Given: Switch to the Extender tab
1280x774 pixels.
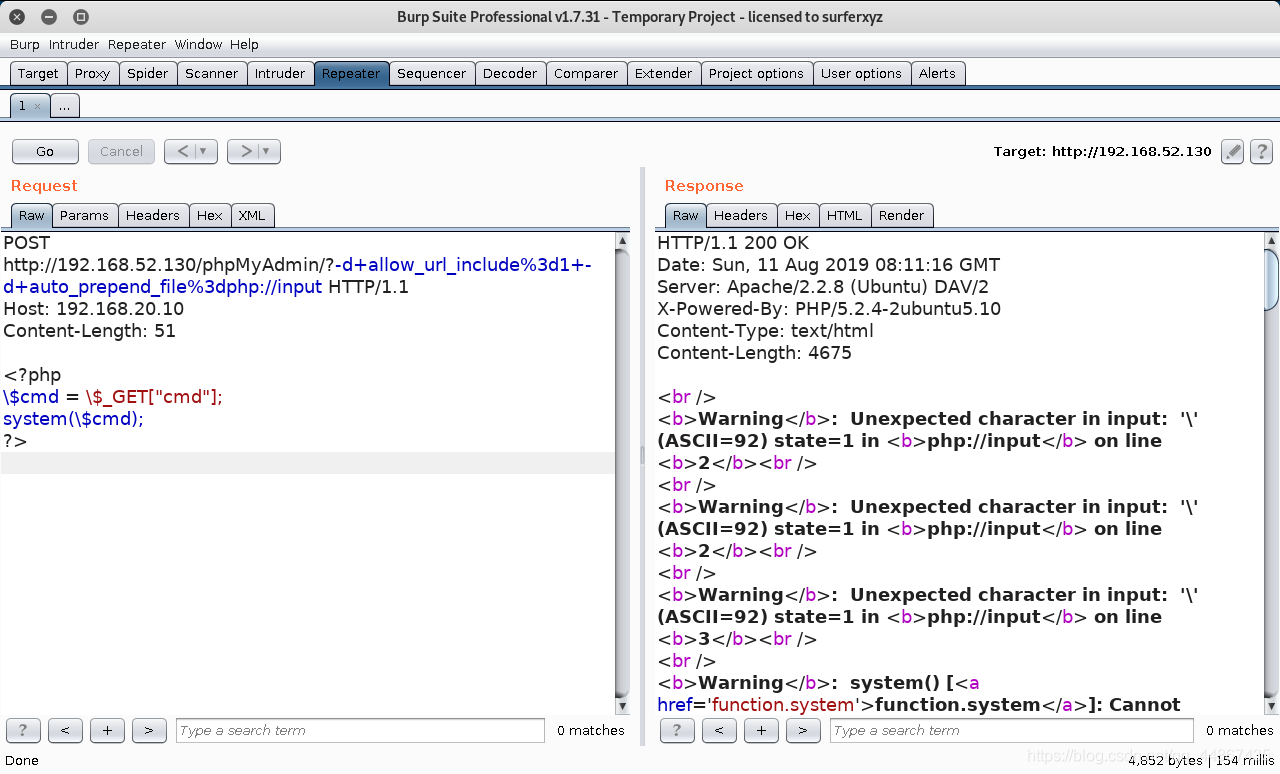Looking at the screenshot, I should point(664,74).
